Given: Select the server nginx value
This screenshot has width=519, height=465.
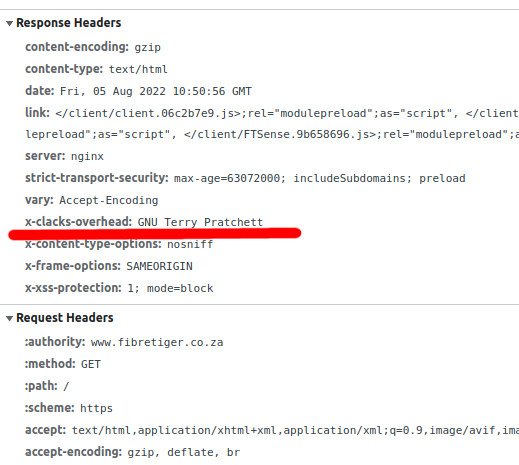Looking at the screenshot, I should click(87, 156).
